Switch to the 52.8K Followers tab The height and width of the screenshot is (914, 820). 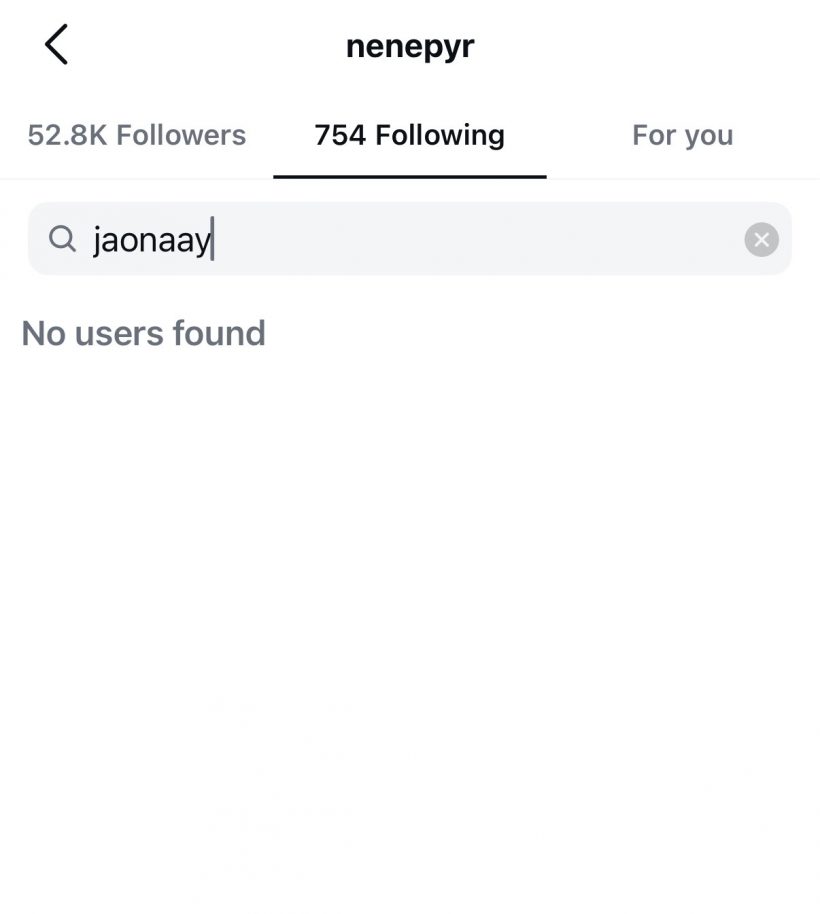137,135
